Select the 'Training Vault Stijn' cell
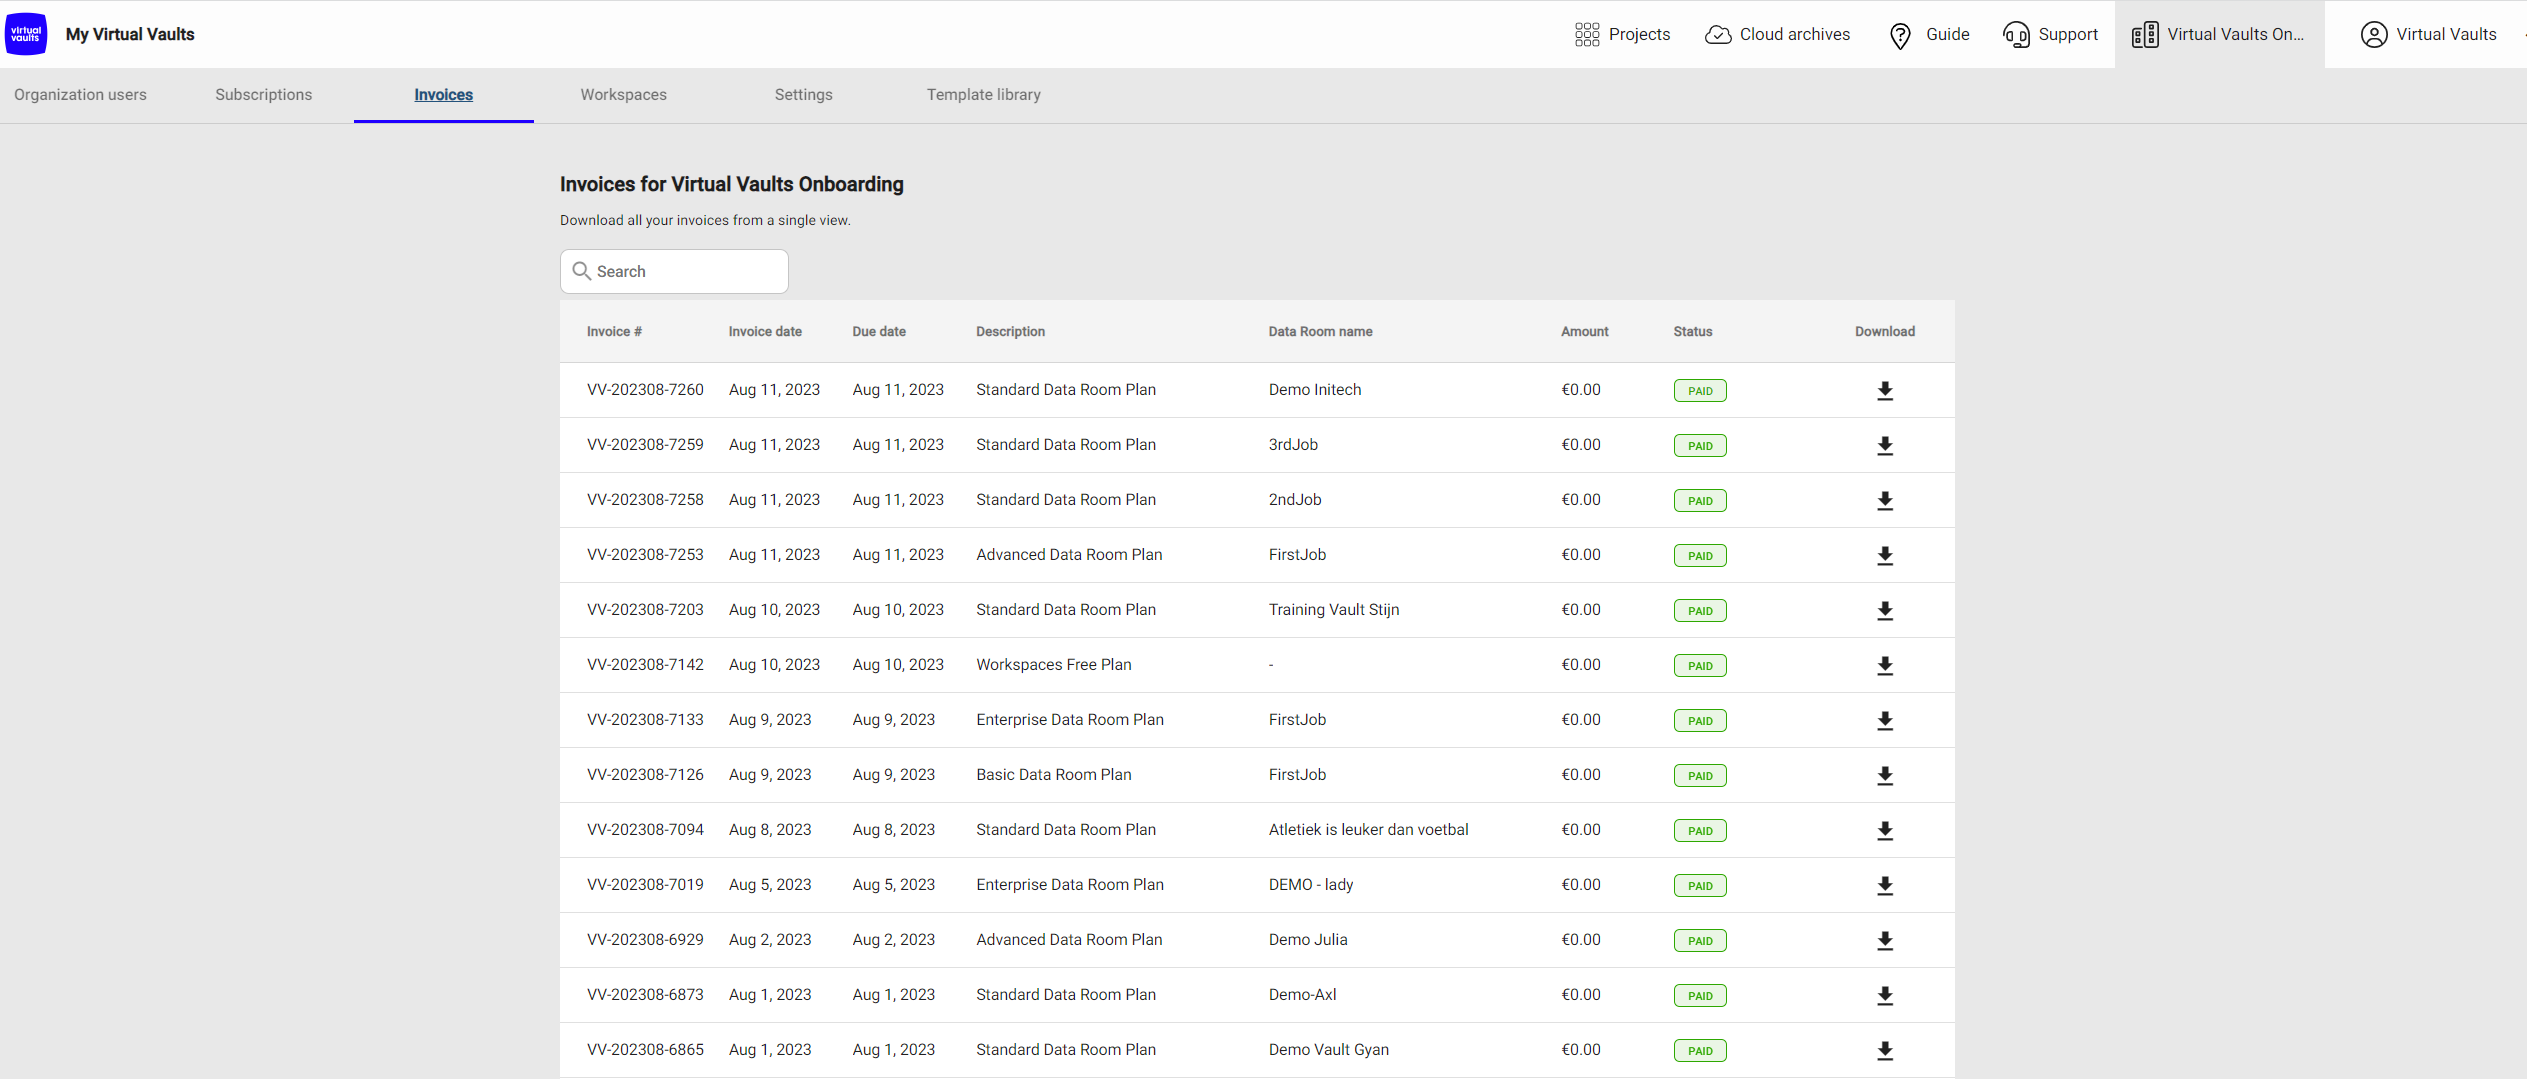 [1334, 610]
